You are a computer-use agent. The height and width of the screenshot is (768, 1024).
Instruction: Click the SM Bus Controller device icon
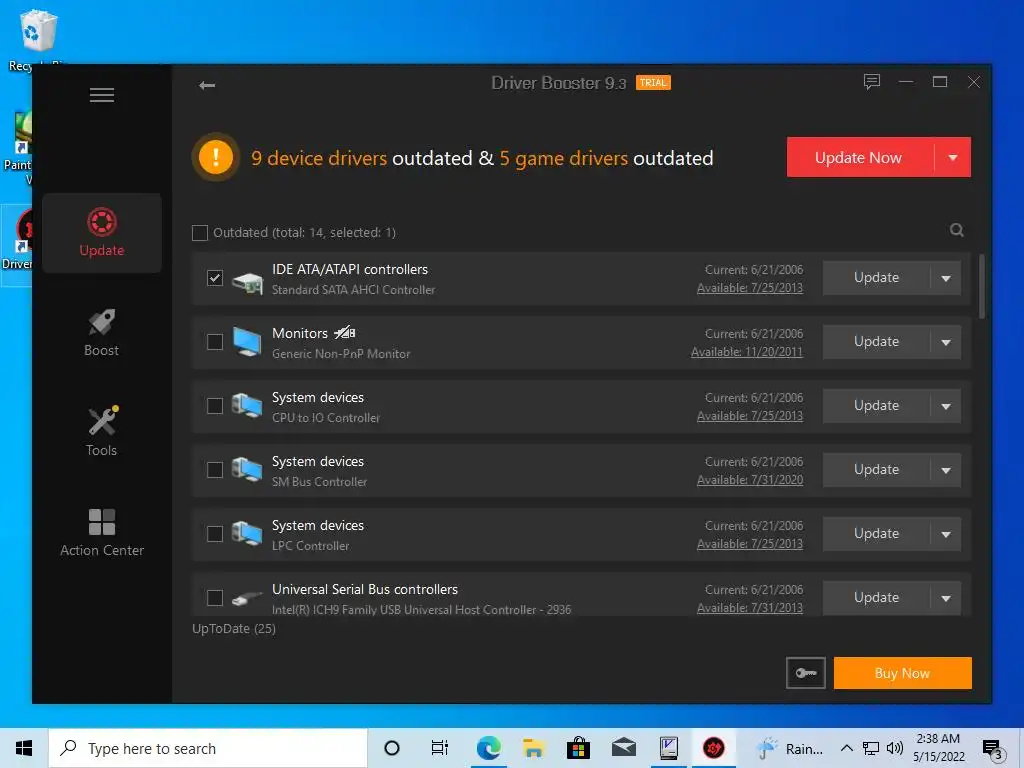coord(247,470)
